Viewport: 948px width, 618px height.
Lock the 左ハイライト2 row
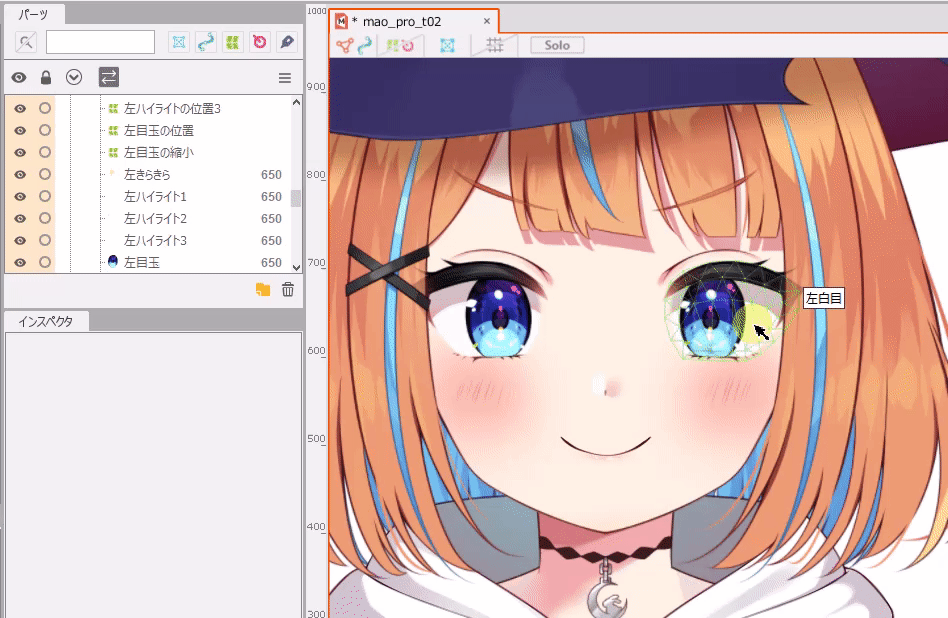(45, 218)
